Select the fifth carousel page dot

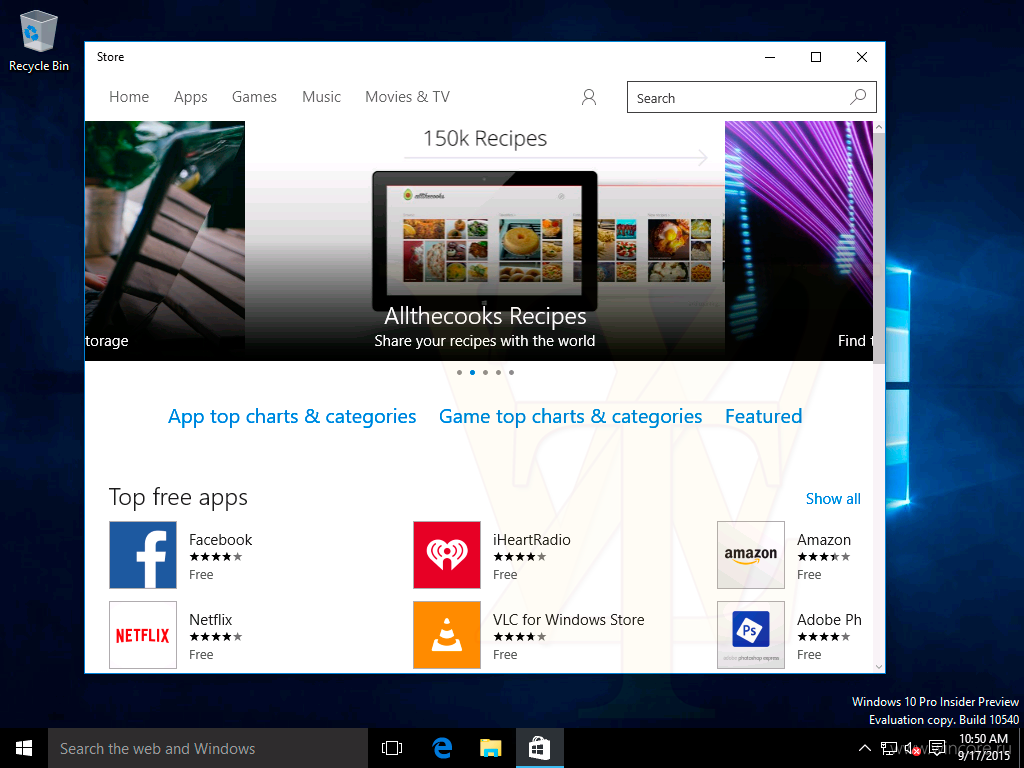coord(511,372)
